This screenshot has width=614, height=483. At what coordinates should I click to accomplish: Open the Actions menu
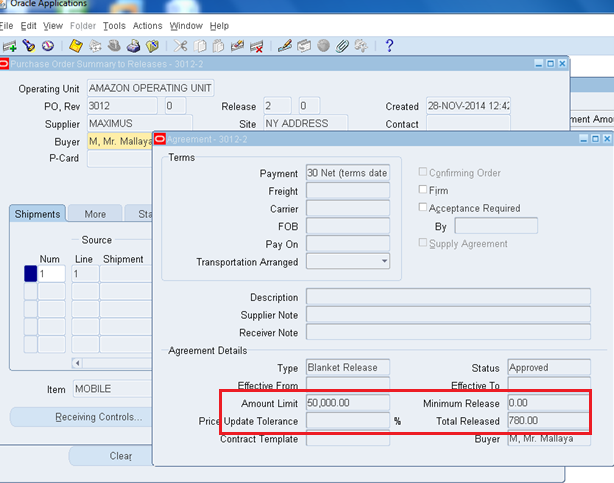(148, 26)
